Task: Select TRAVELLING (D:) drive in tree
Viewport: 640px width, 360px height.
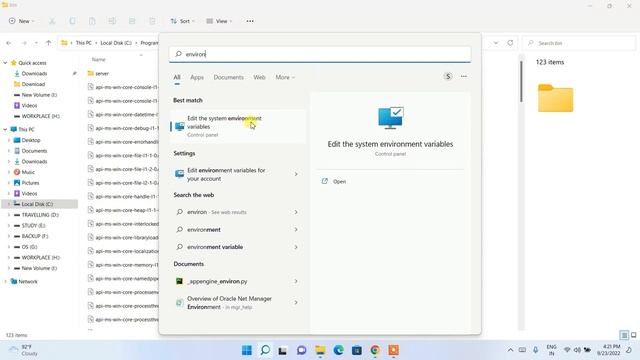Action: click(x=40, y=215)
